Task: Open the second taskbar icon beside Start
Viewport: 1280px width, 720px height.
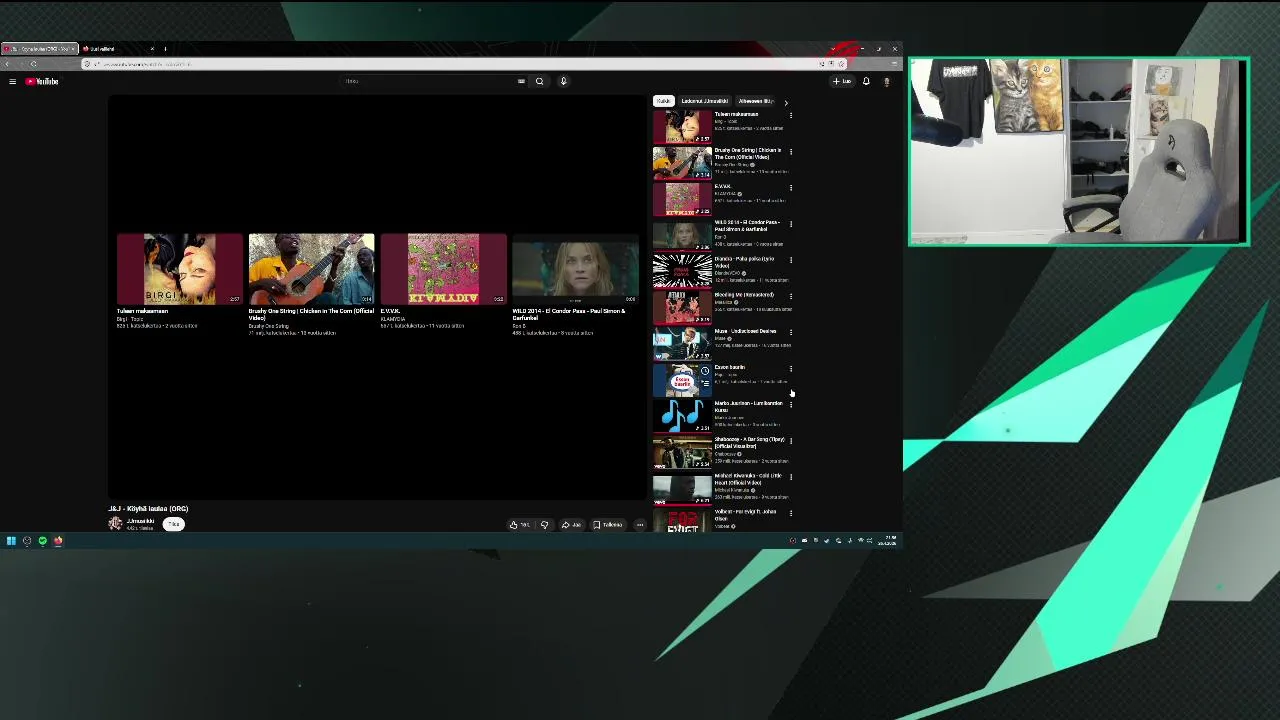Action: pyautogui.click(x=27, y=541)
